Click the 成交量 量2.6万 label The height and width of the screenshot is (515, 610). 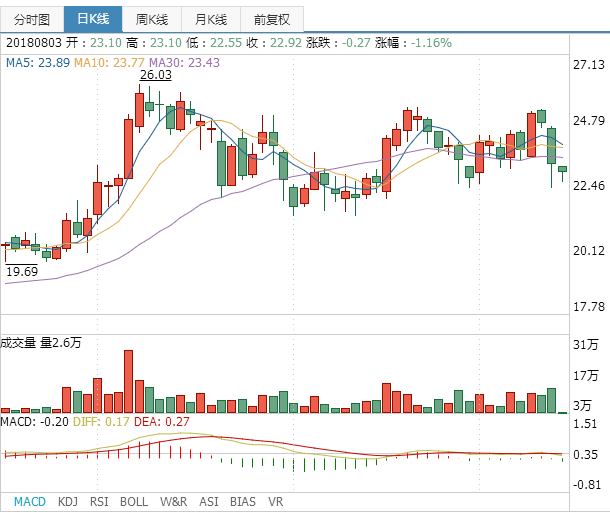coord(41,343)
